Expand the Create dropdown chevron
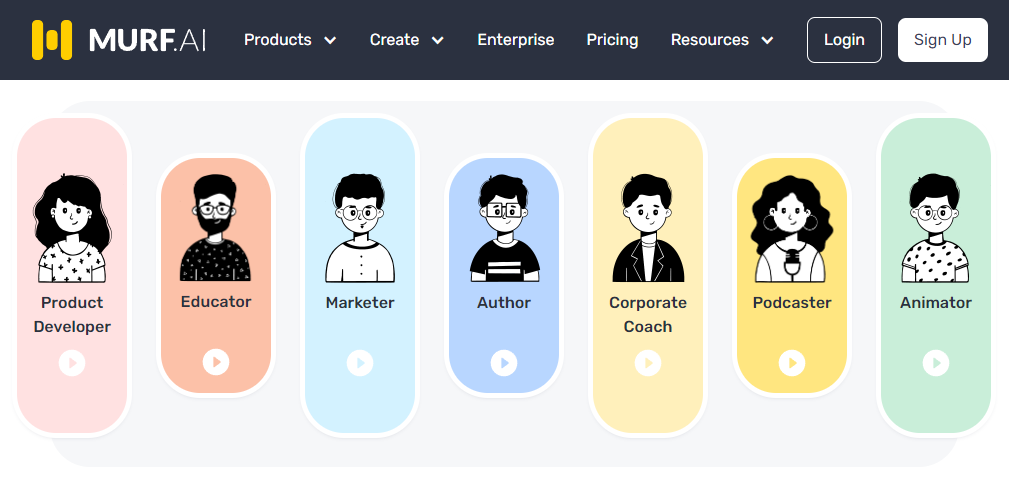Image resolution: width=1009 pixels, height=487 pixels. point(438,41)
